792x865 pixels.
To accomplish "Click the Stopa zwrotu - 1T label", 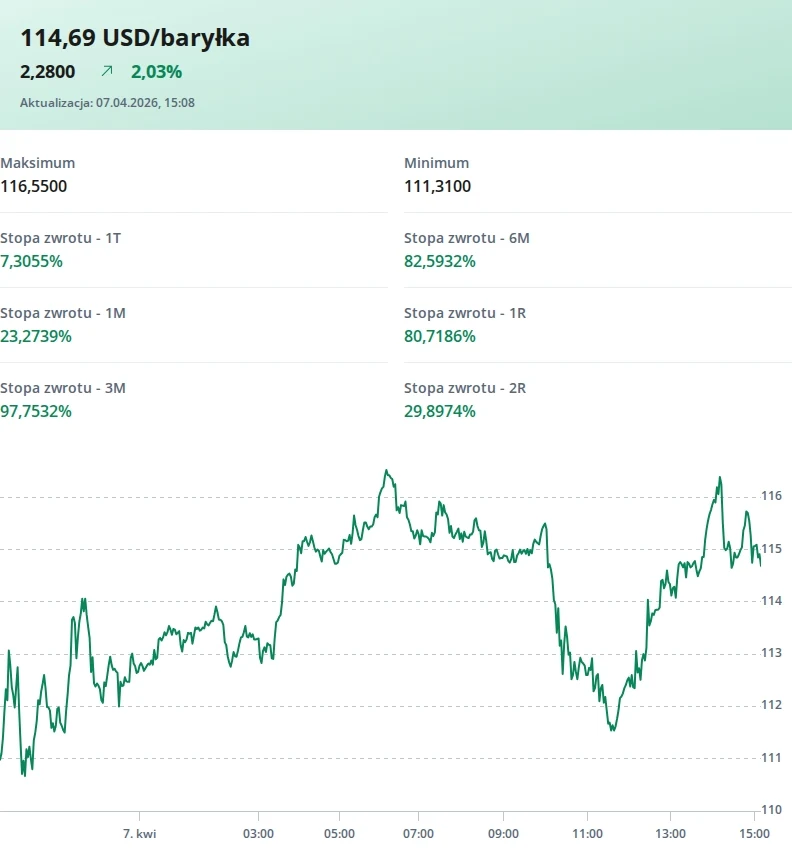I will [61, 238].
